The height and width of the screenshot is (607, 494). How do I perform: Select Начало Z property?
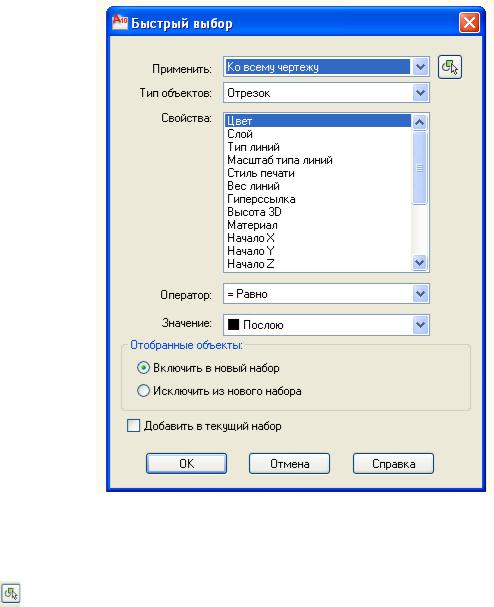click(317, 264)
